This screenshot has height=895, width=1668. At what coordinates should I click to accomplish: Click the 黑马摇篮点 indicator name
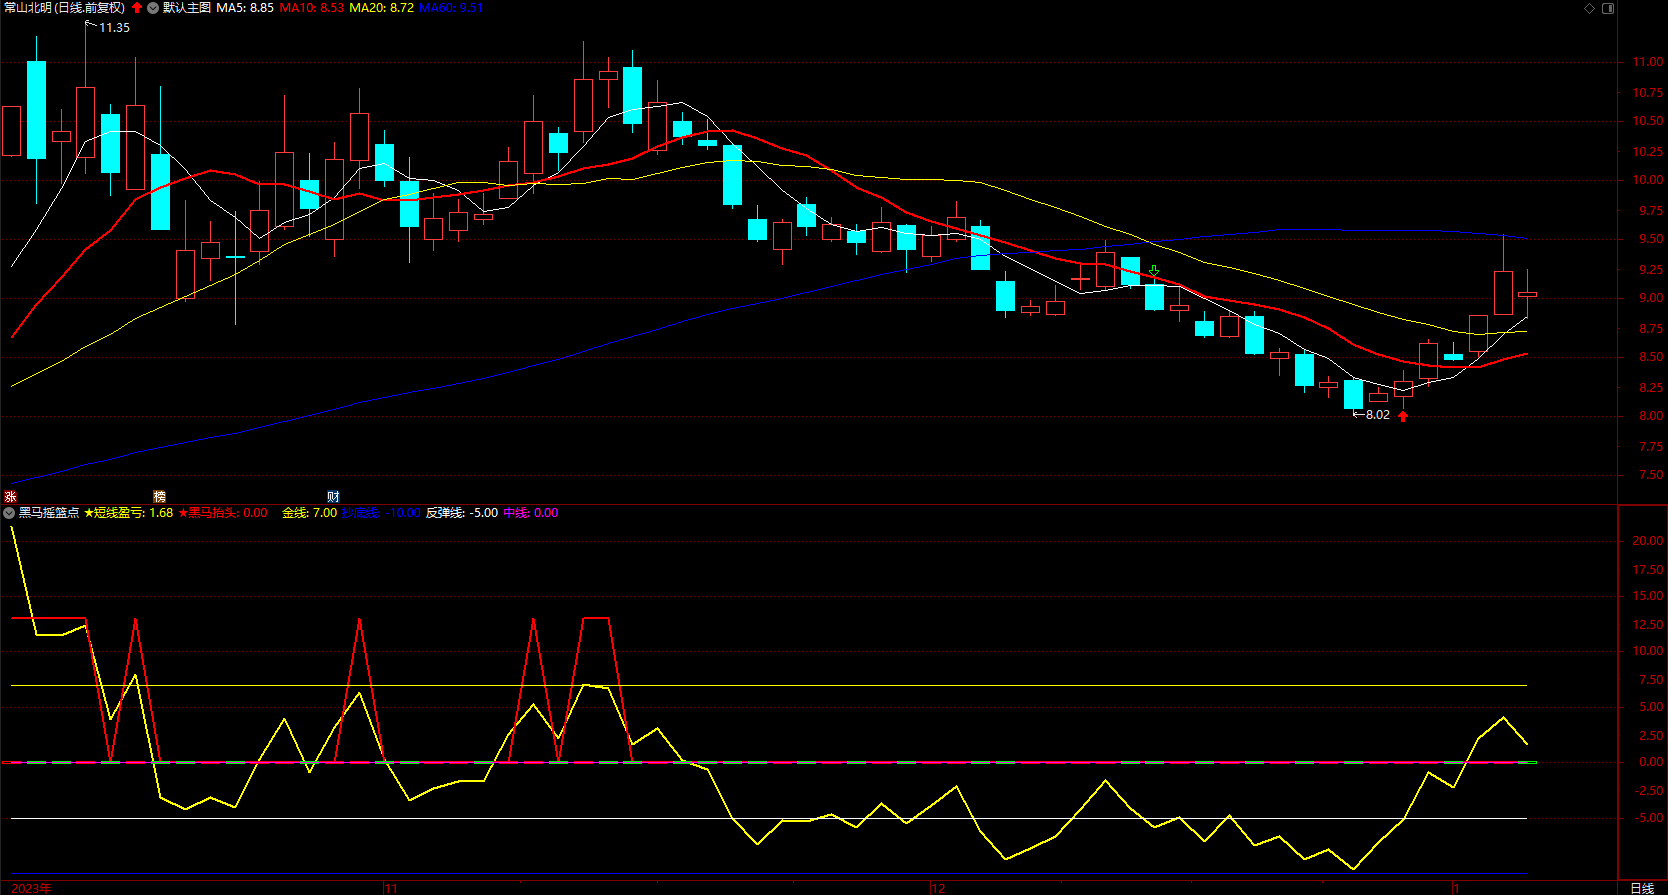49,513
